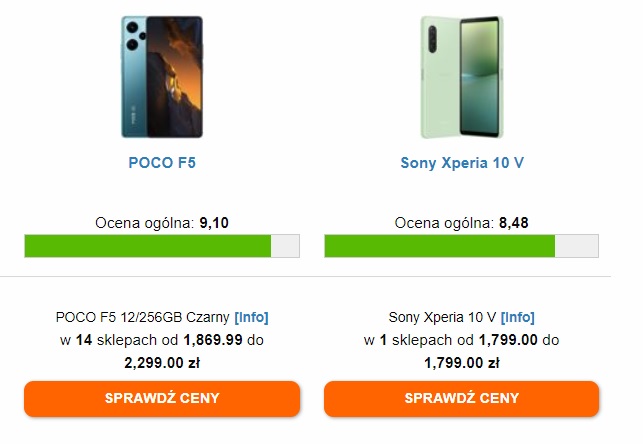
Task: Click the Sony Xperia overall score 8,48
Action: pyautogui.click(x=513, y=223)
